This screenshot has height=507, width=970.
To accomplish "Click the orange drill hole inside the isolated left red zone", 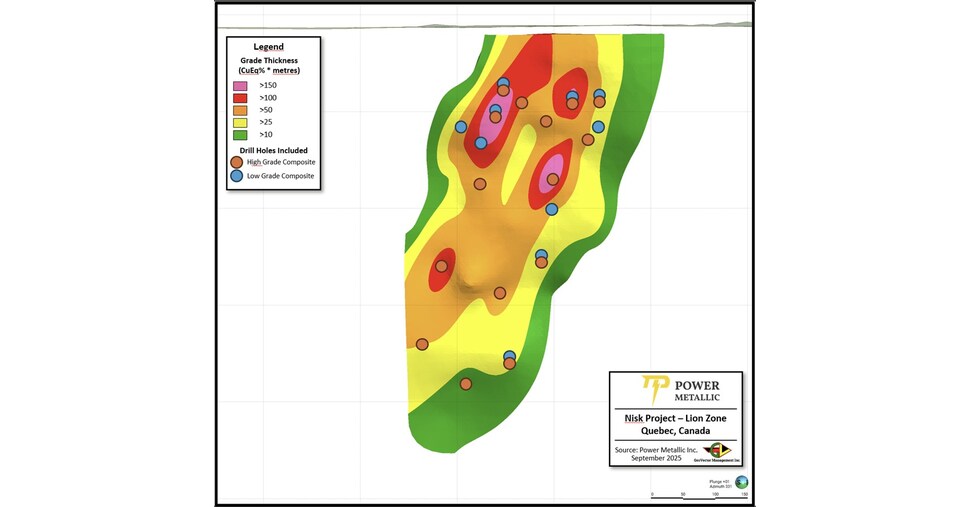I will click(x=441, y=266).
